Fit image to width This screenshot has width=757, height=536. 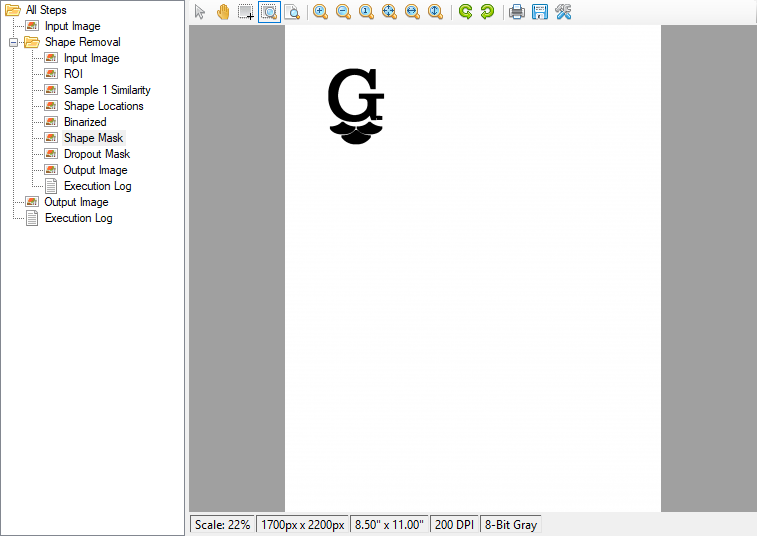pyautogui.click(x=412, y=12)
